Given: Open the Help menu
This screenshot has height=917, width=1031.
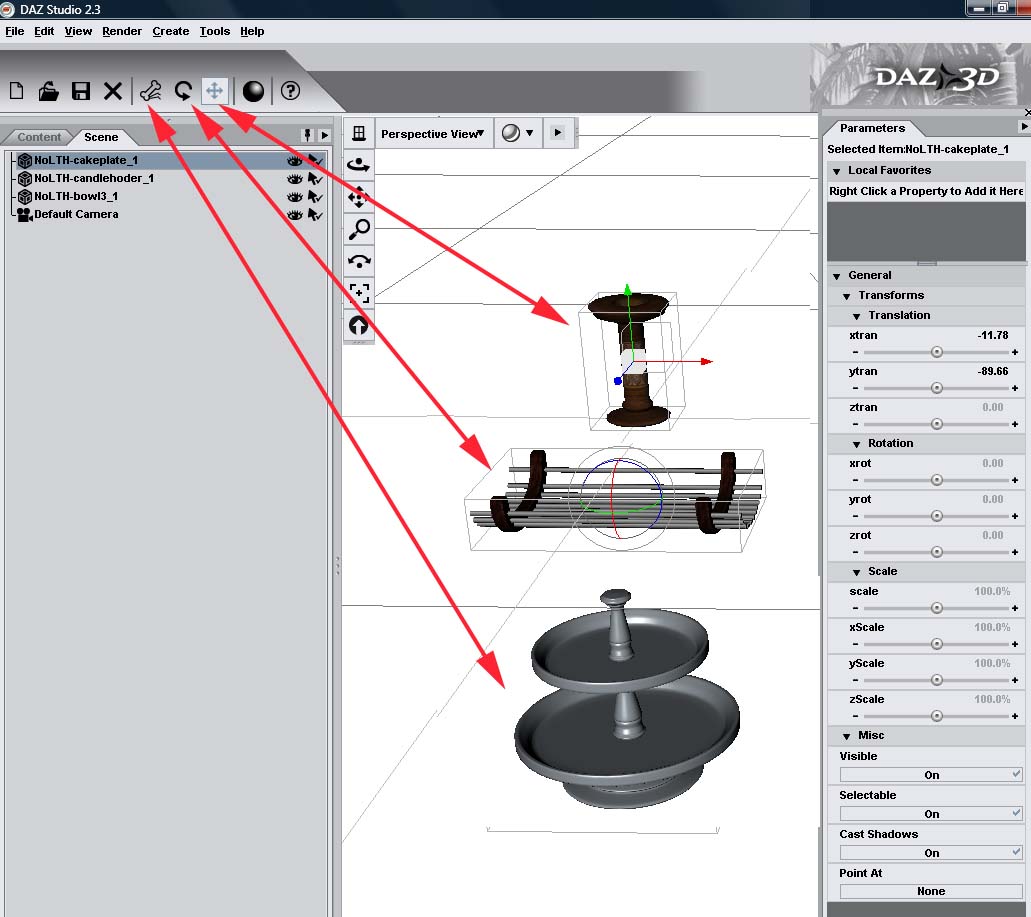Looking at the screenshot, I should click(252, 32).
